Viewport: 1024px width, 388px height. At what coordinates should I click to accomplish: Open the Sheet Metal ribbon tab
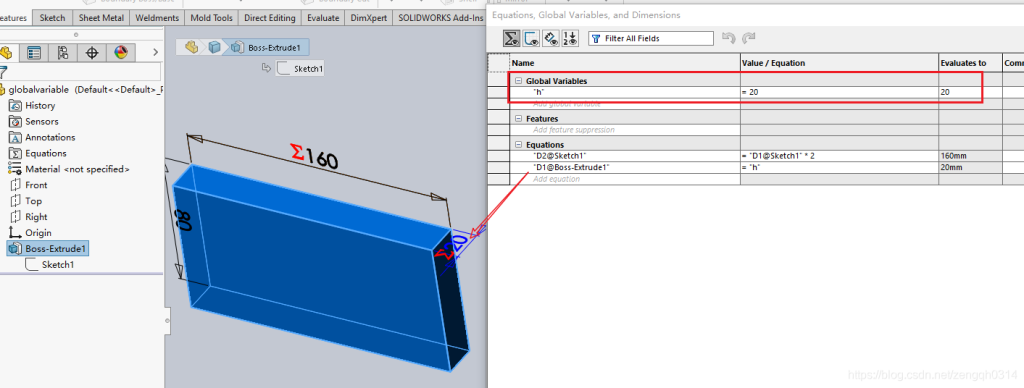coord(101,18)
